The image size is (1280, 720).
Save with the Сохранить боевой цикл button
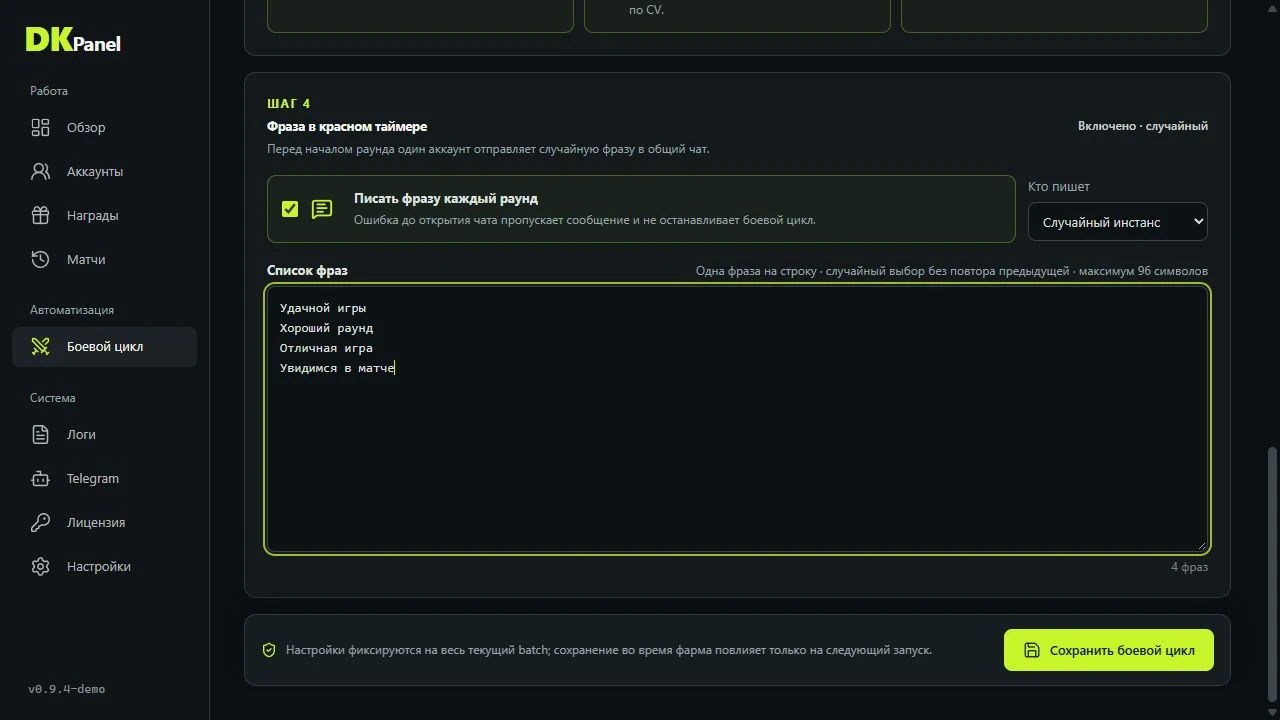1109,650
